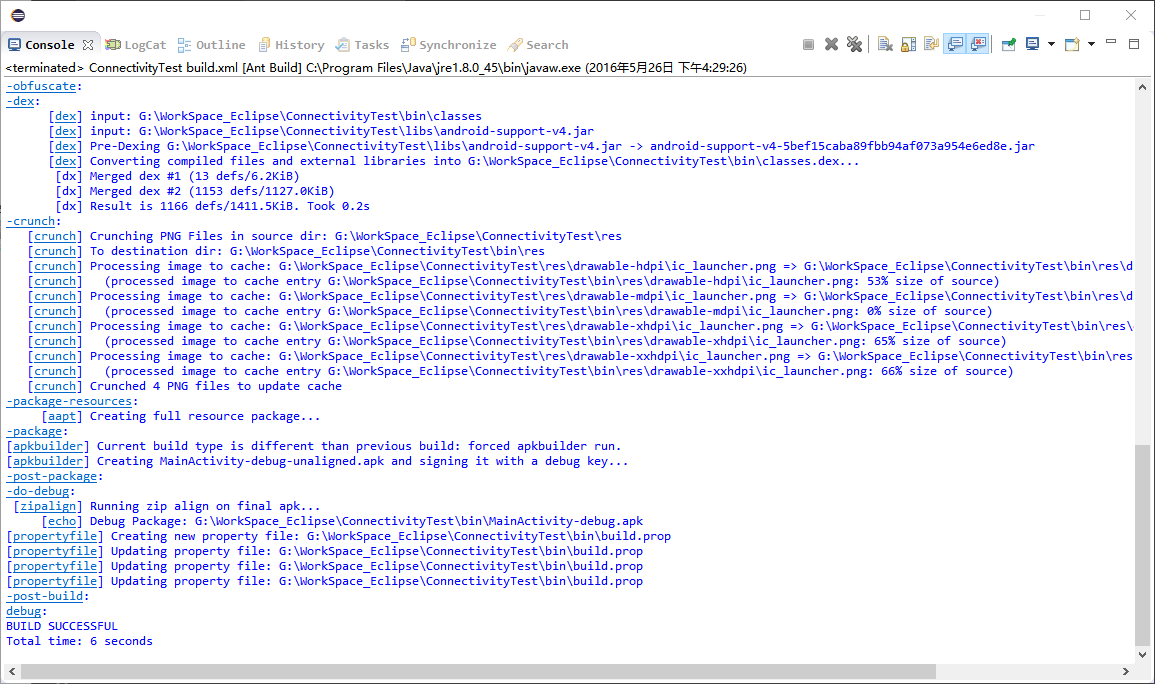Click the [zipalign] task link

tap(48, 506)
